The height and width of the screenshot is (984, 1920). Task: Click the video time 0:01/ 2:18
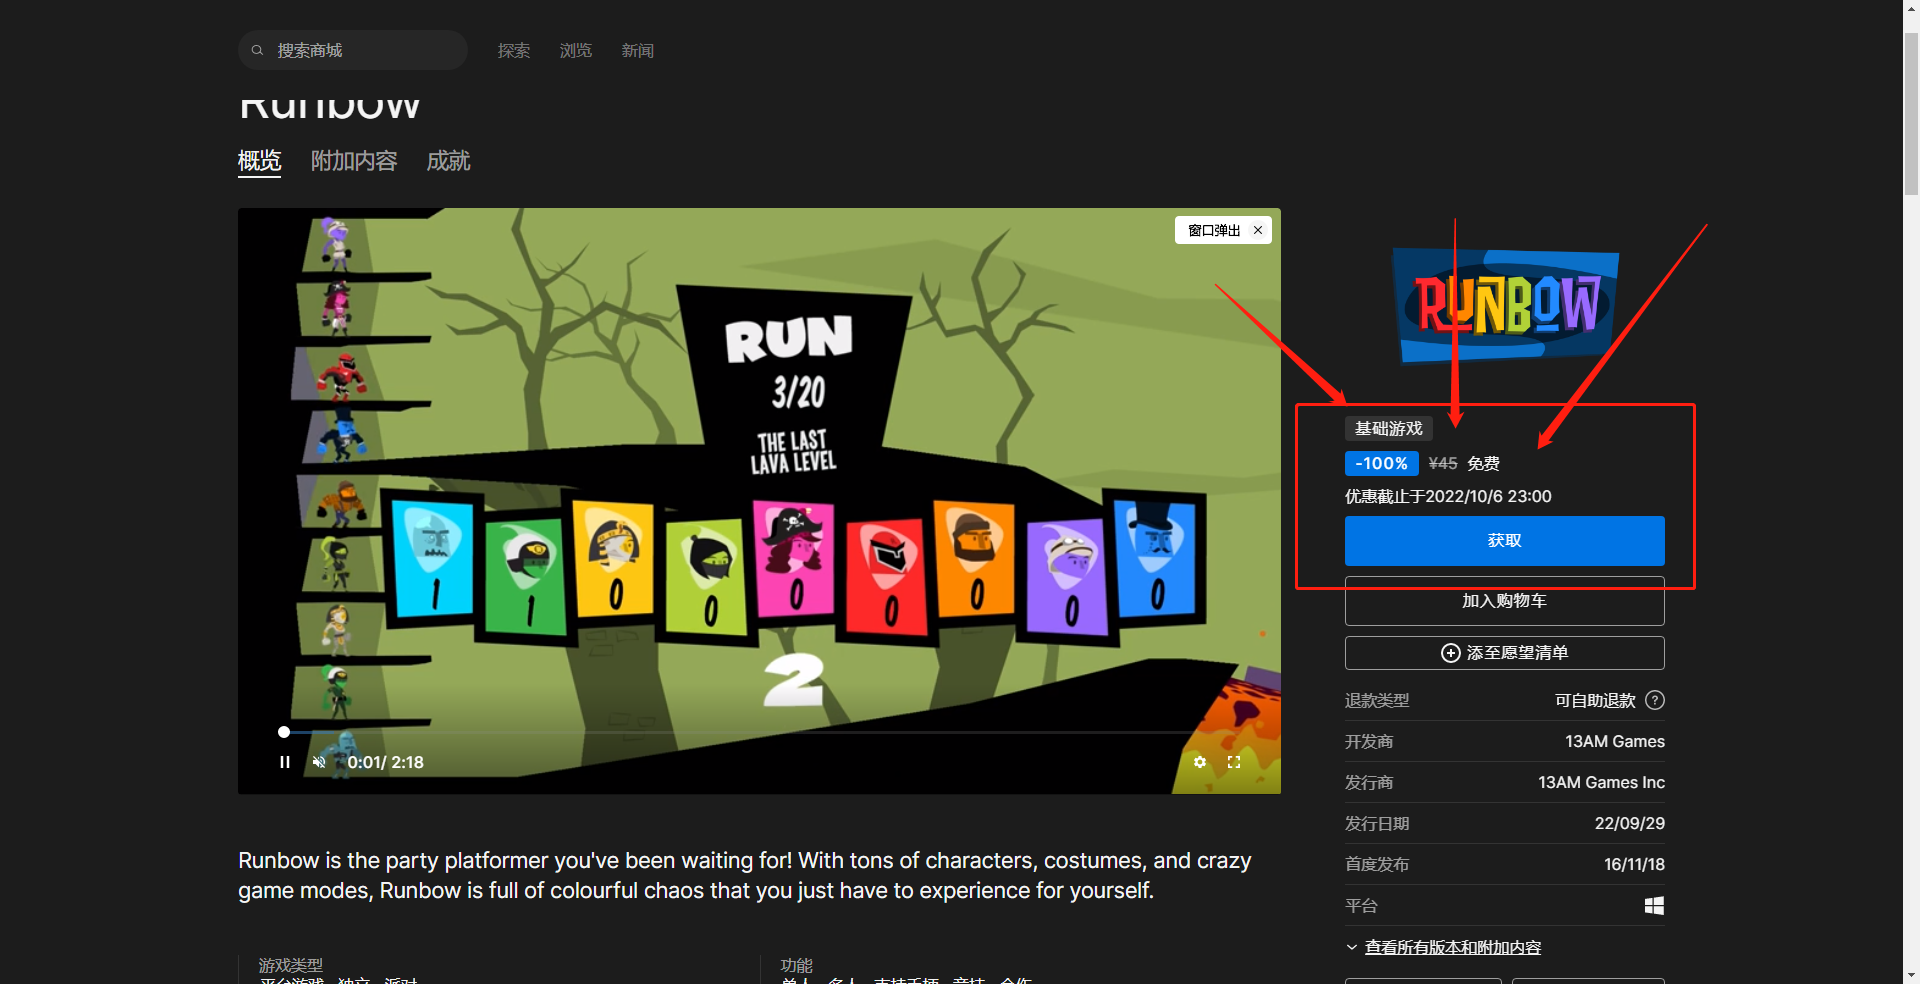[385, 762]
